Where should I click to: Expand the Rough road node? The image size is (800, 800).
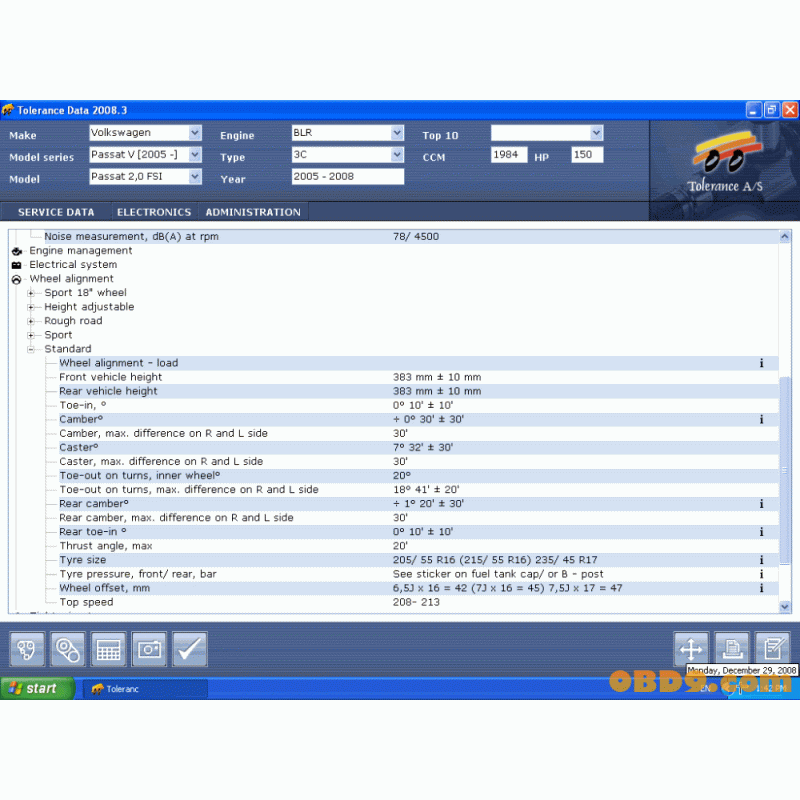pyautogui.click(x=31, y=321)
